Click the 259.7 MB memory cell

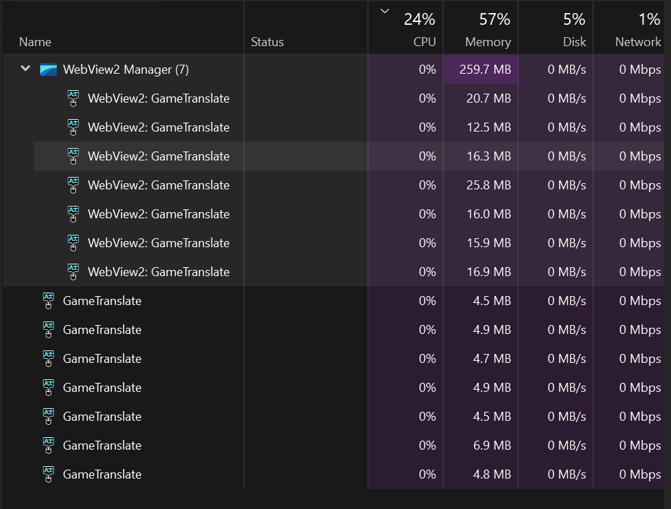pyautogui.click(x=481, y=69)
